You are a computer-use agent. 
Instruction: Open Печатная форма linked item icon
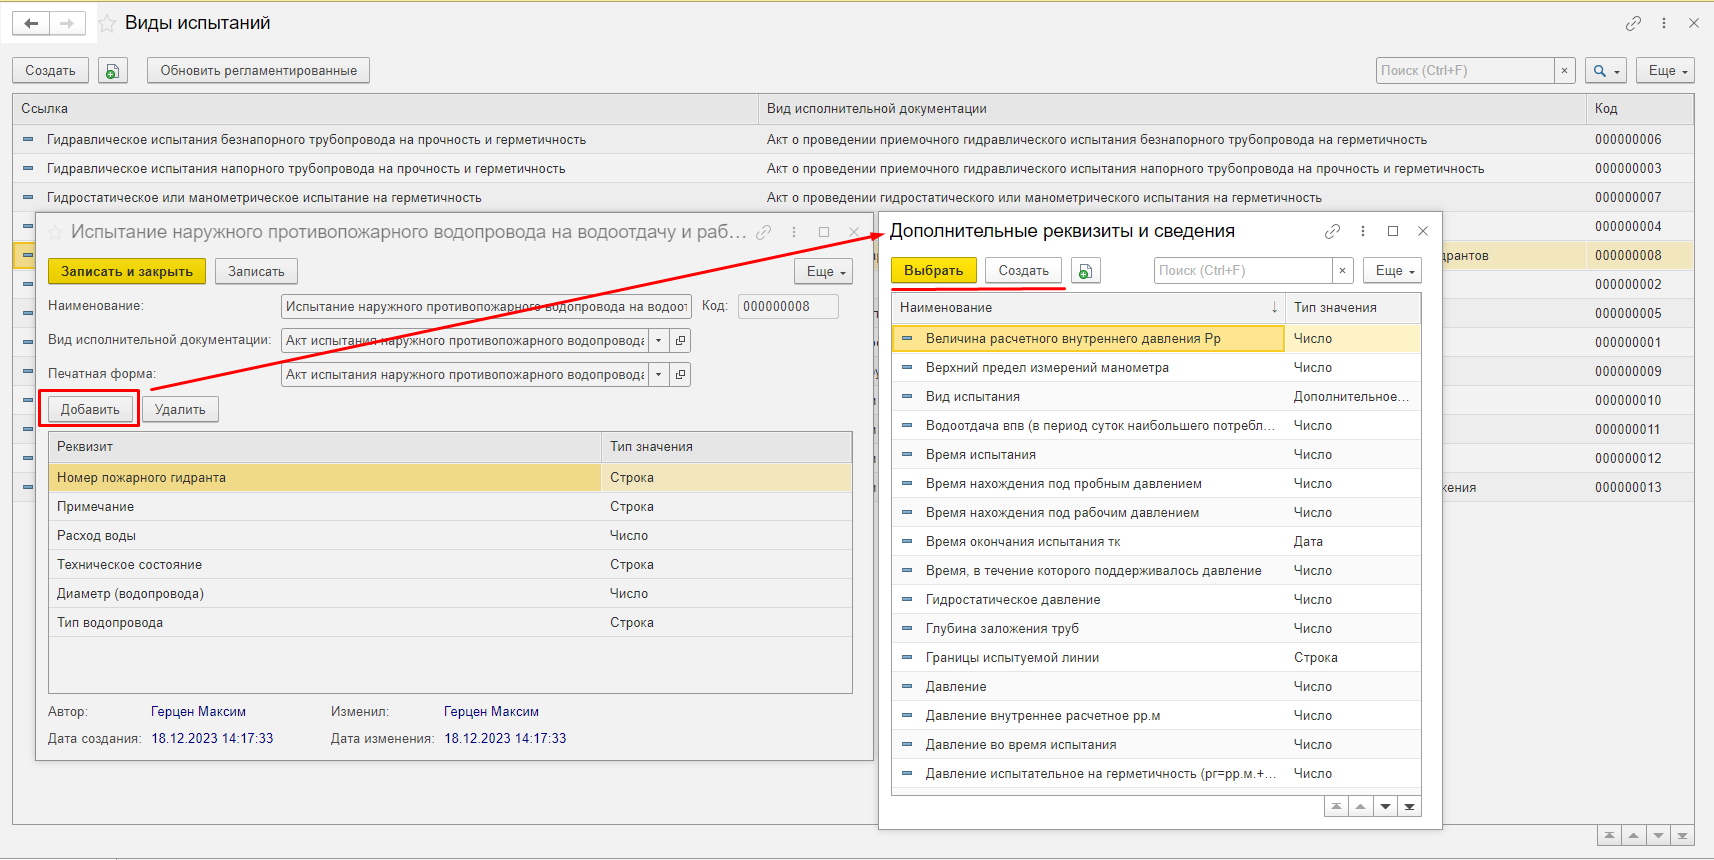(680, 375)
